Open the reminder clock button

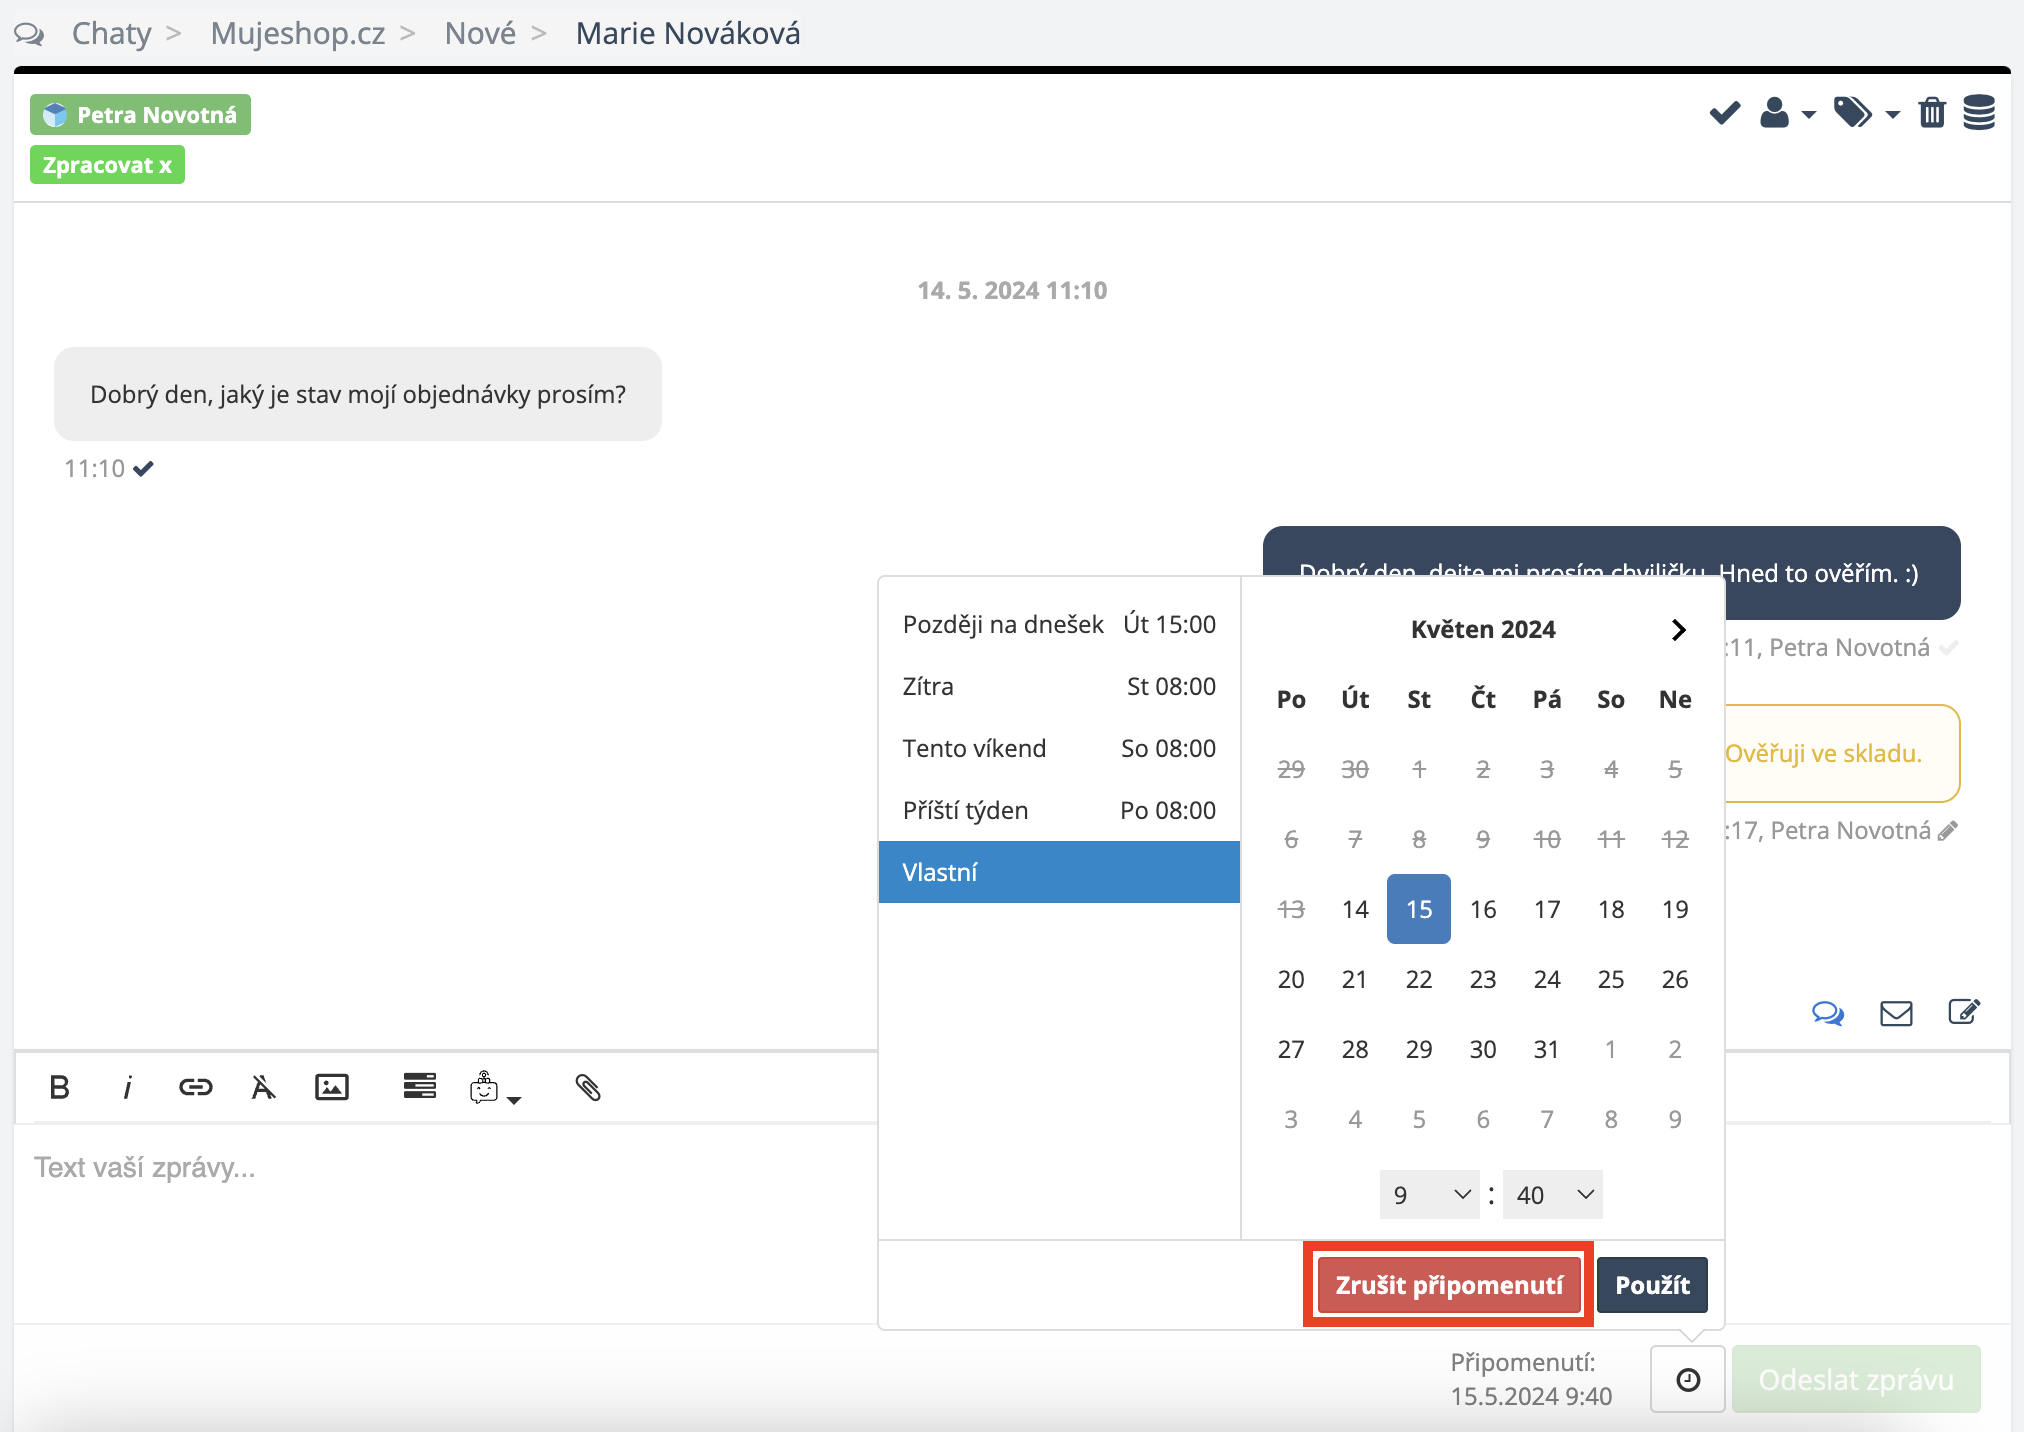coord(1687,1379)
